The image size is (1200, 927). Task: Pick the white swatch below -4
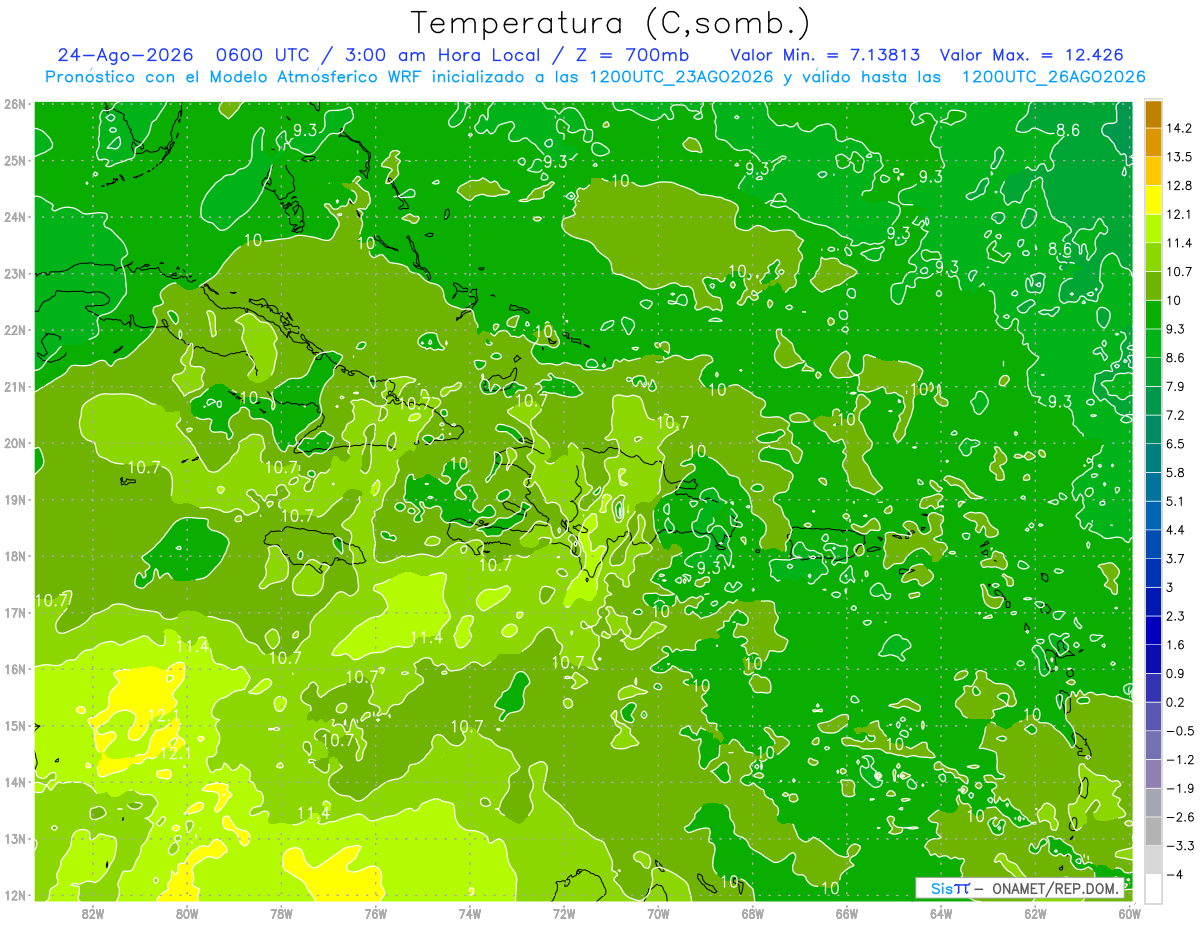(x=1153, y=888)
